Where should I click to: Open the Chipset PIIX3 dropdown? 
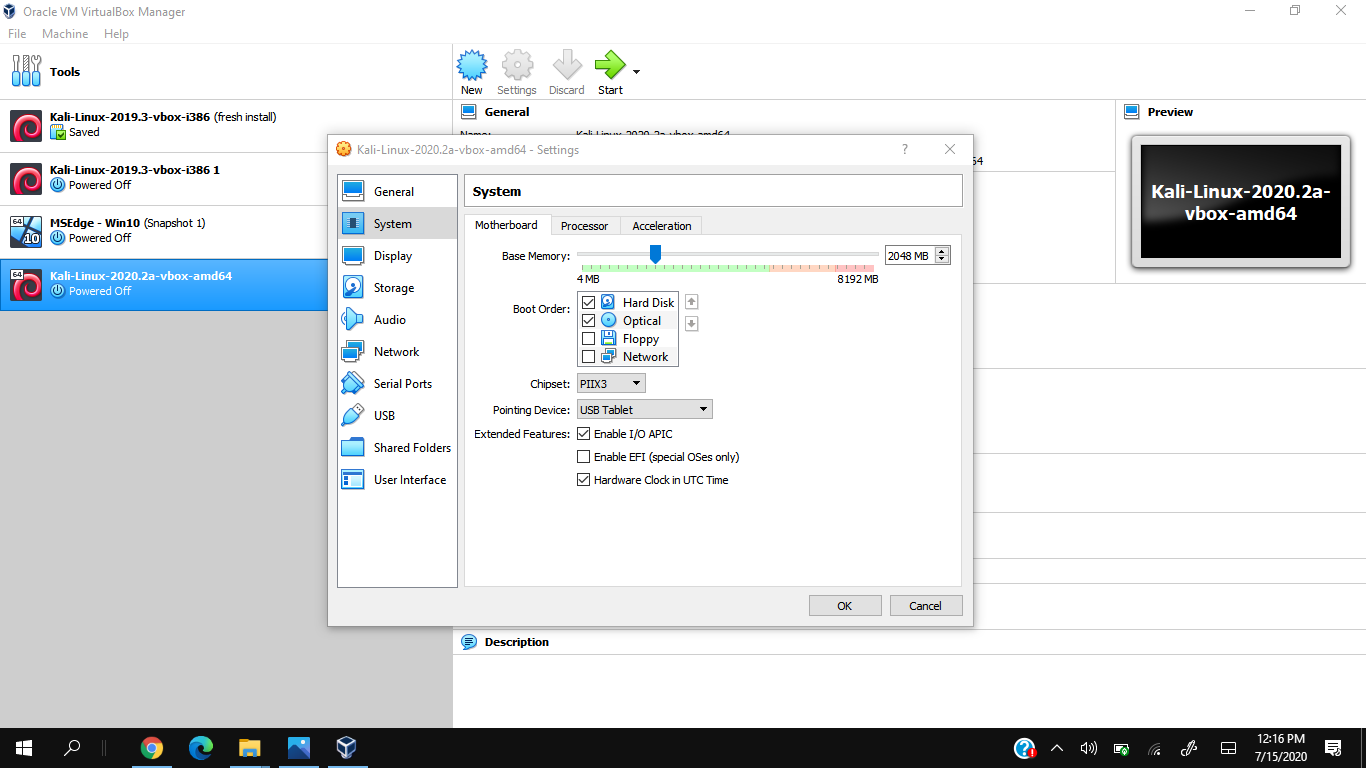(x=611, y=384)
